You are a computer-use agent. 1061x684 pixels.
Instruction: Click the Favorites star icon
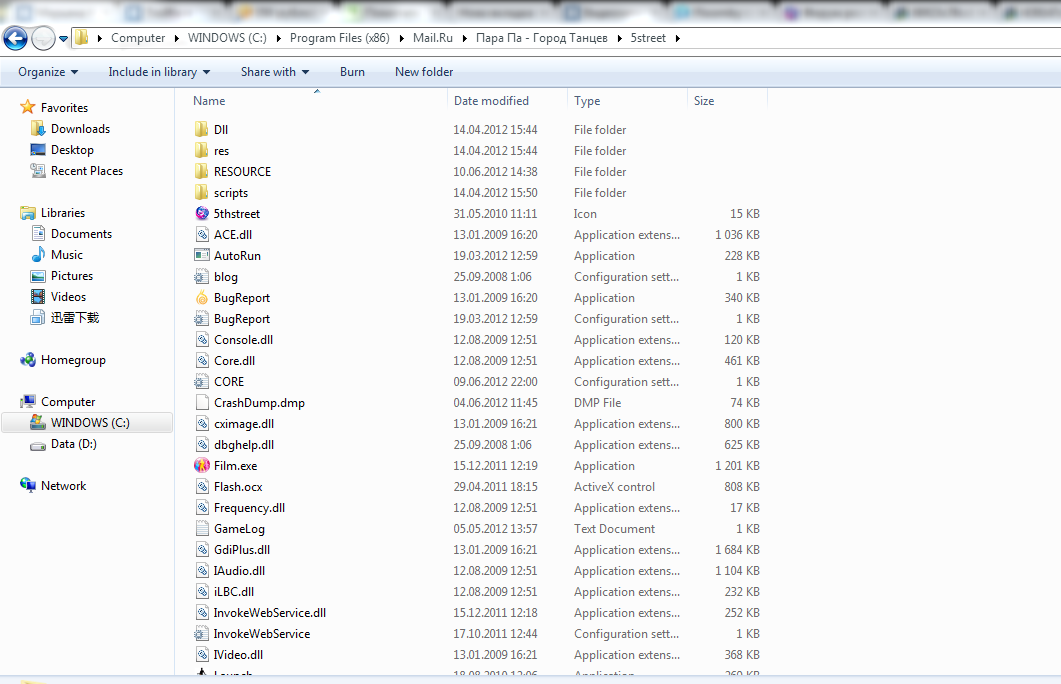28,107
